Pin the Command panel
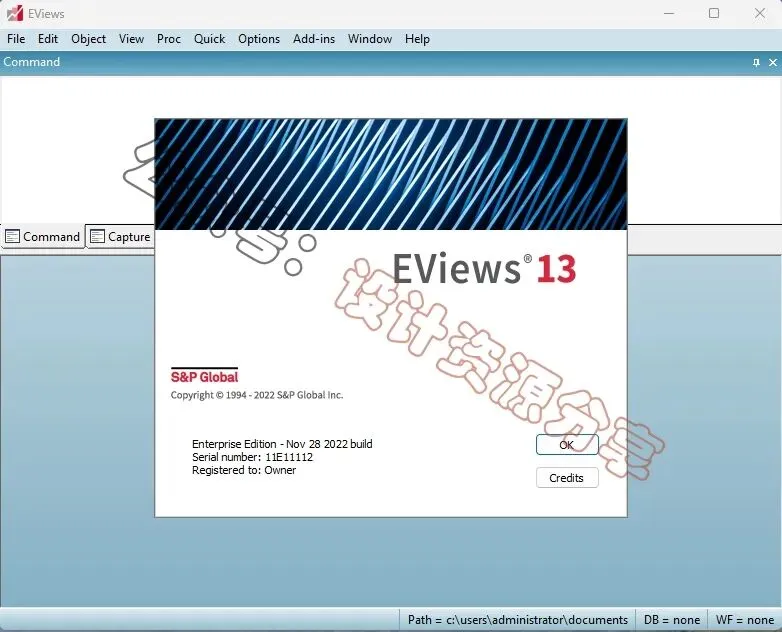This screenshot has width=782, height=632. click(756, 62)
